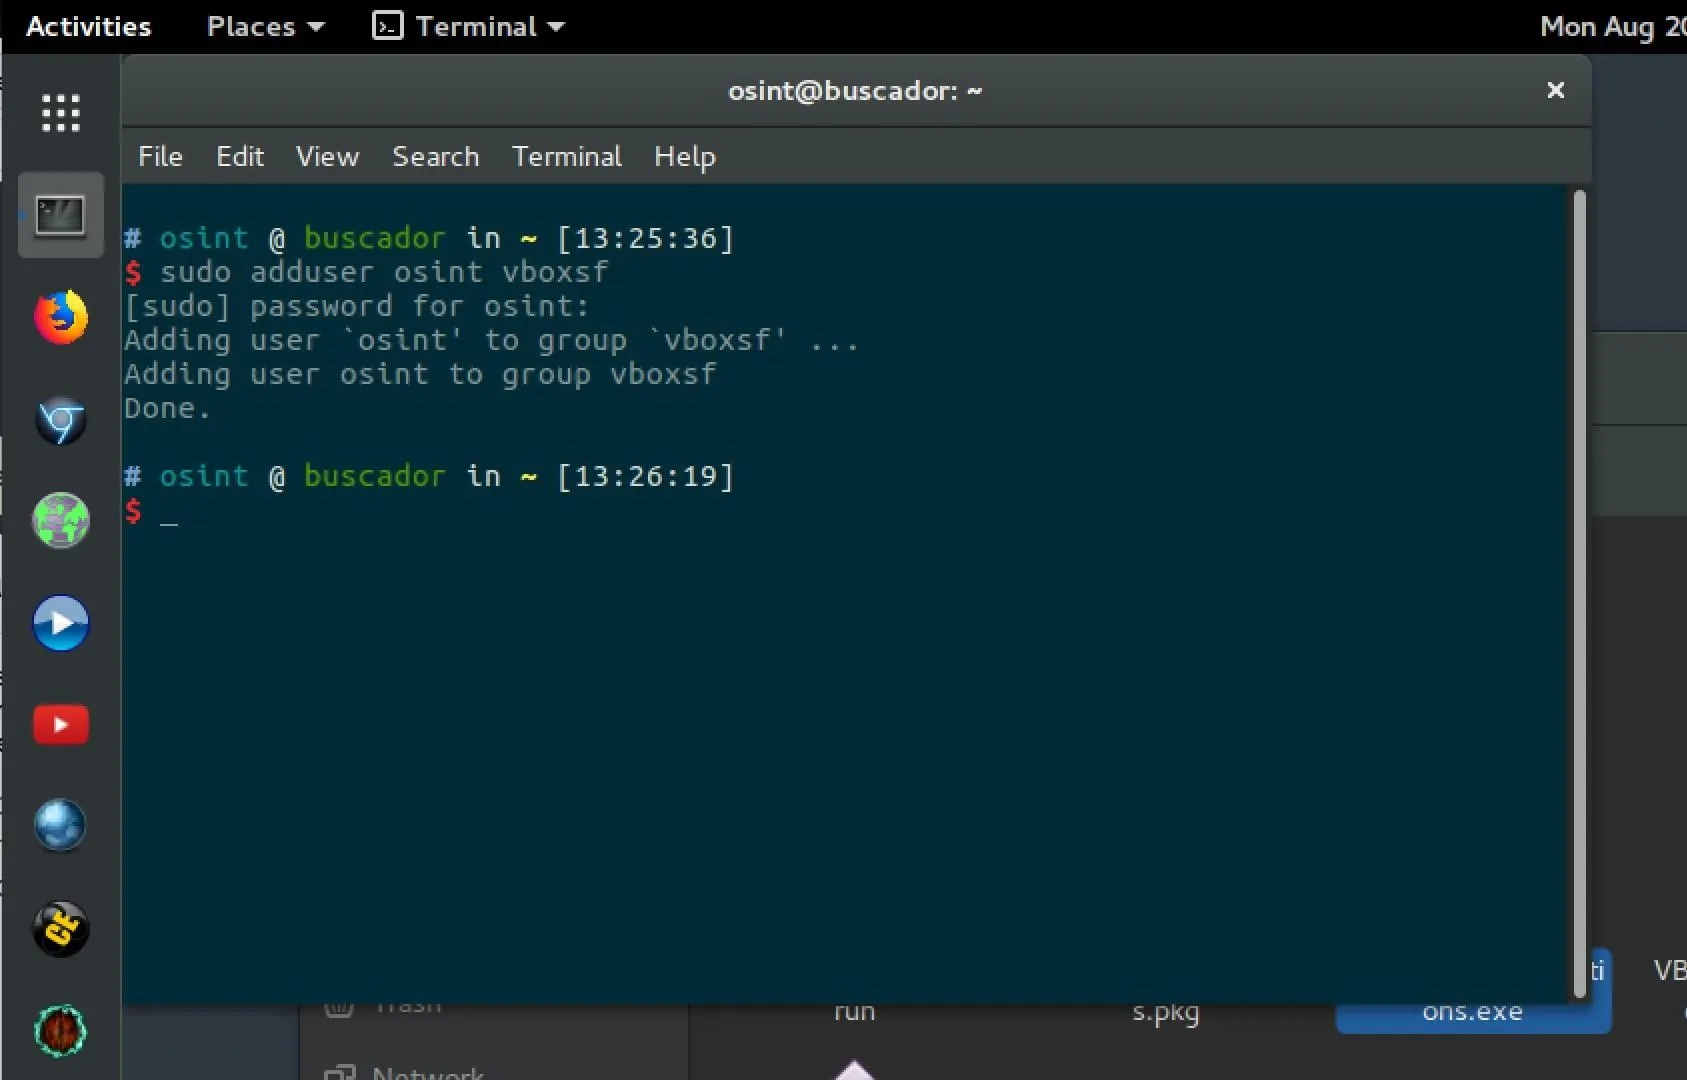Click the Terminal icon in the dock
Viewport: 1687px width, 1080px height.
coord(61,215)
